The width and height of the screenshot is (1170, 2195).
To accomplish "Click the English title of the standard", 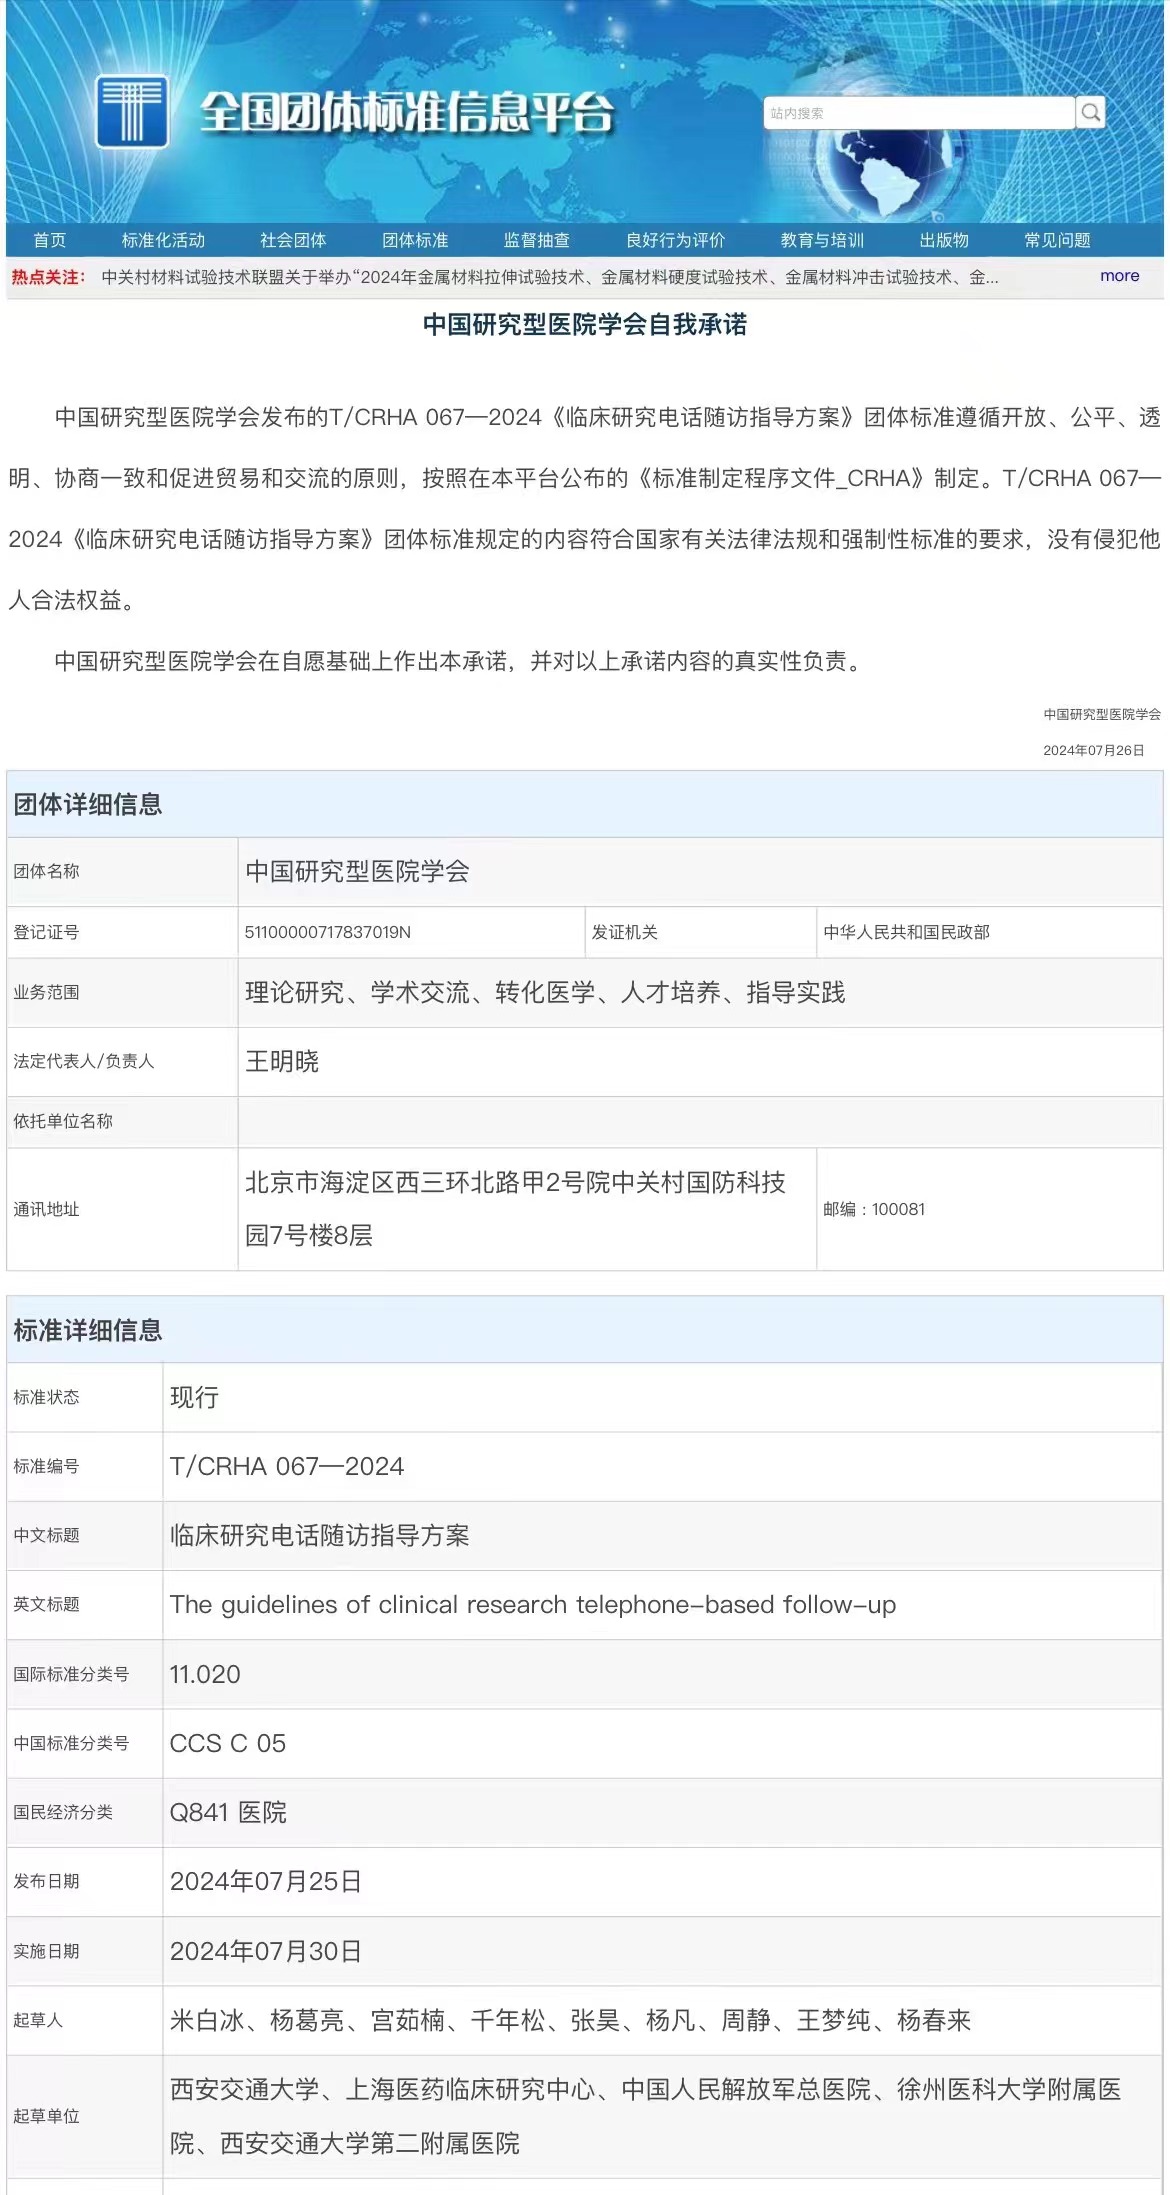I will click(x=532, y=1604).
